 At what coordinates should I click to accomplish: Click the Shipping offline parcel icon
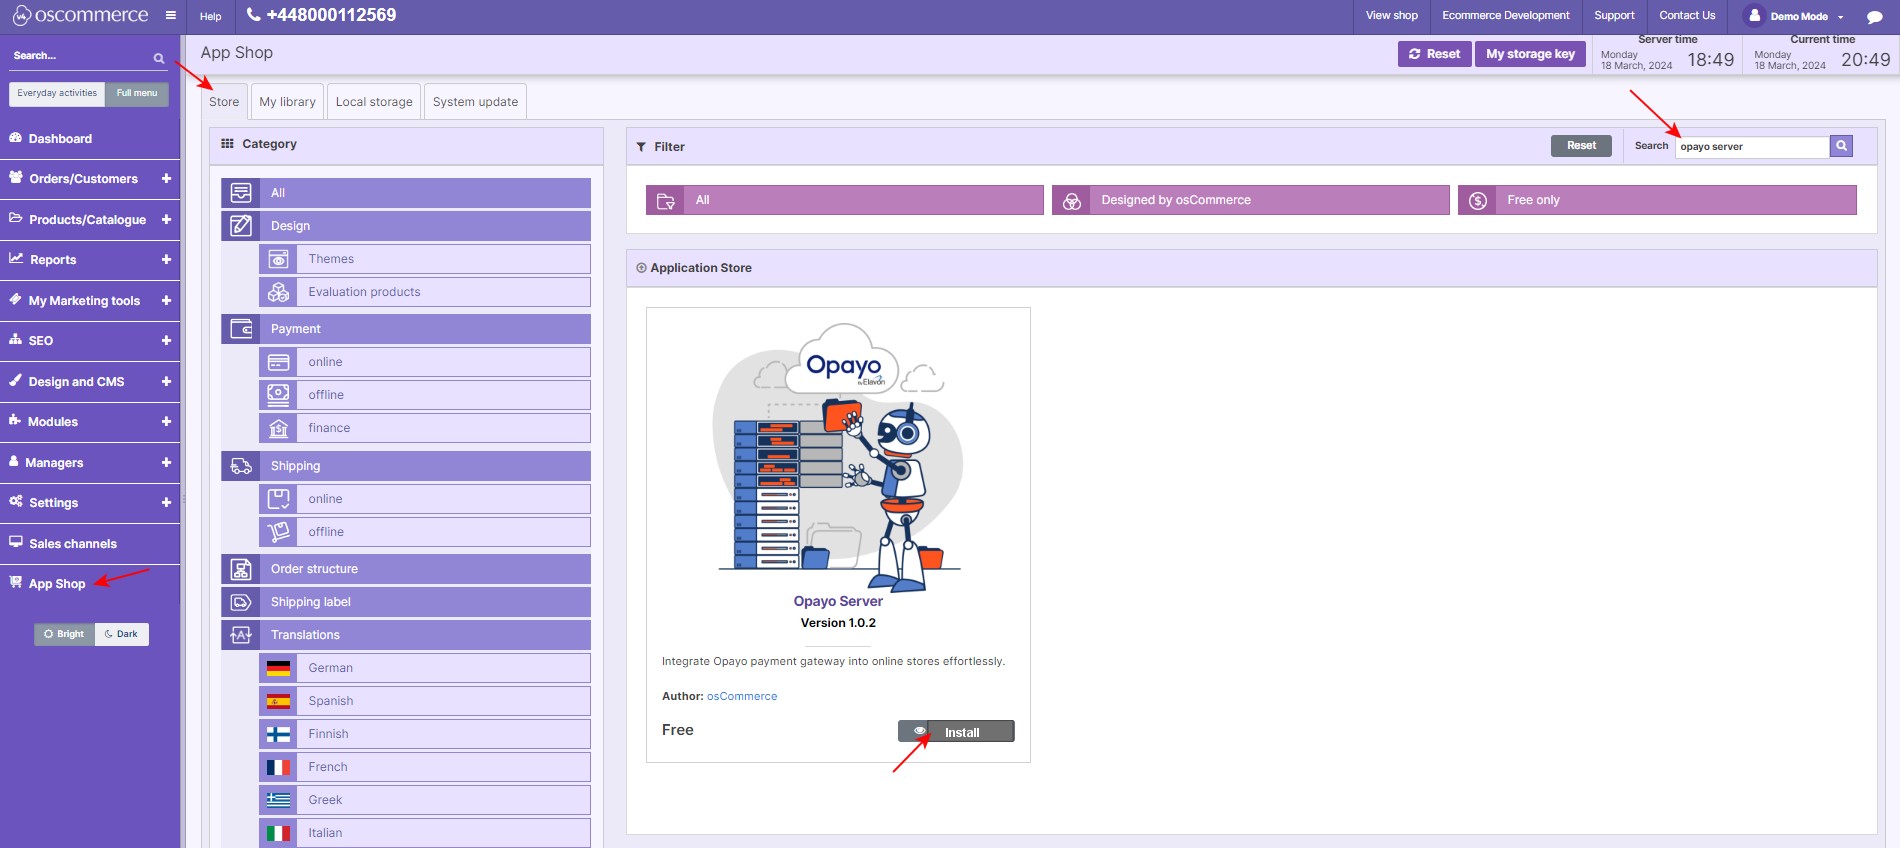pyautogui.click(x=278, y=532)
